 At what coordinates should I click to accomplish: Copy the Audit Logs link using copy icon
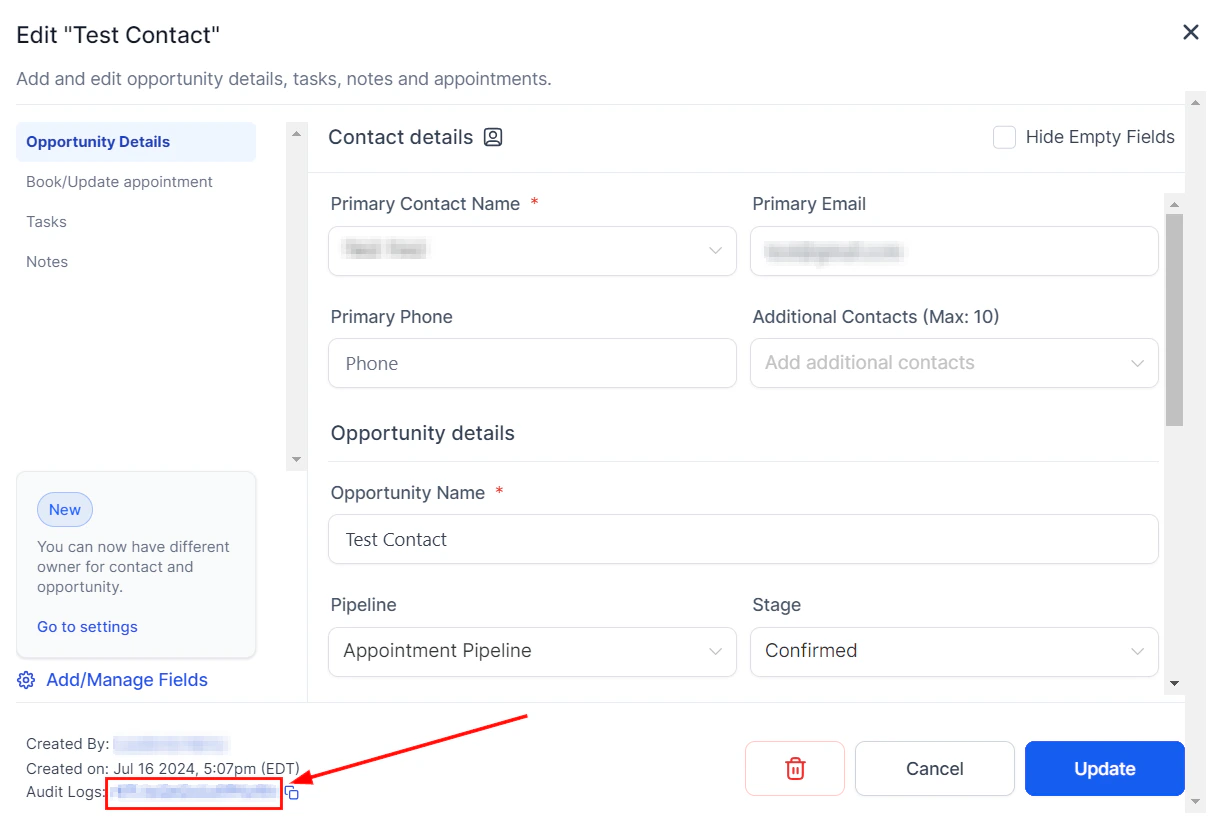pos(291,791)
